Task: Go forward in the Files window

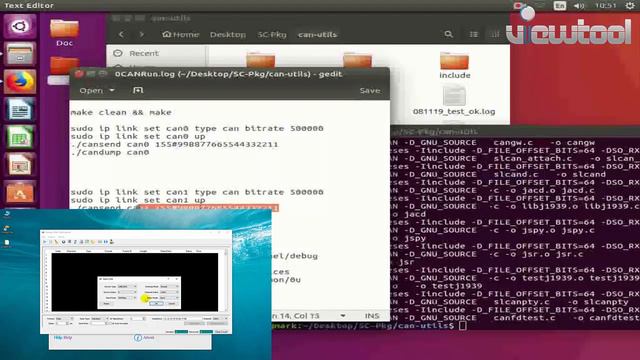Action: pos(141,35)
